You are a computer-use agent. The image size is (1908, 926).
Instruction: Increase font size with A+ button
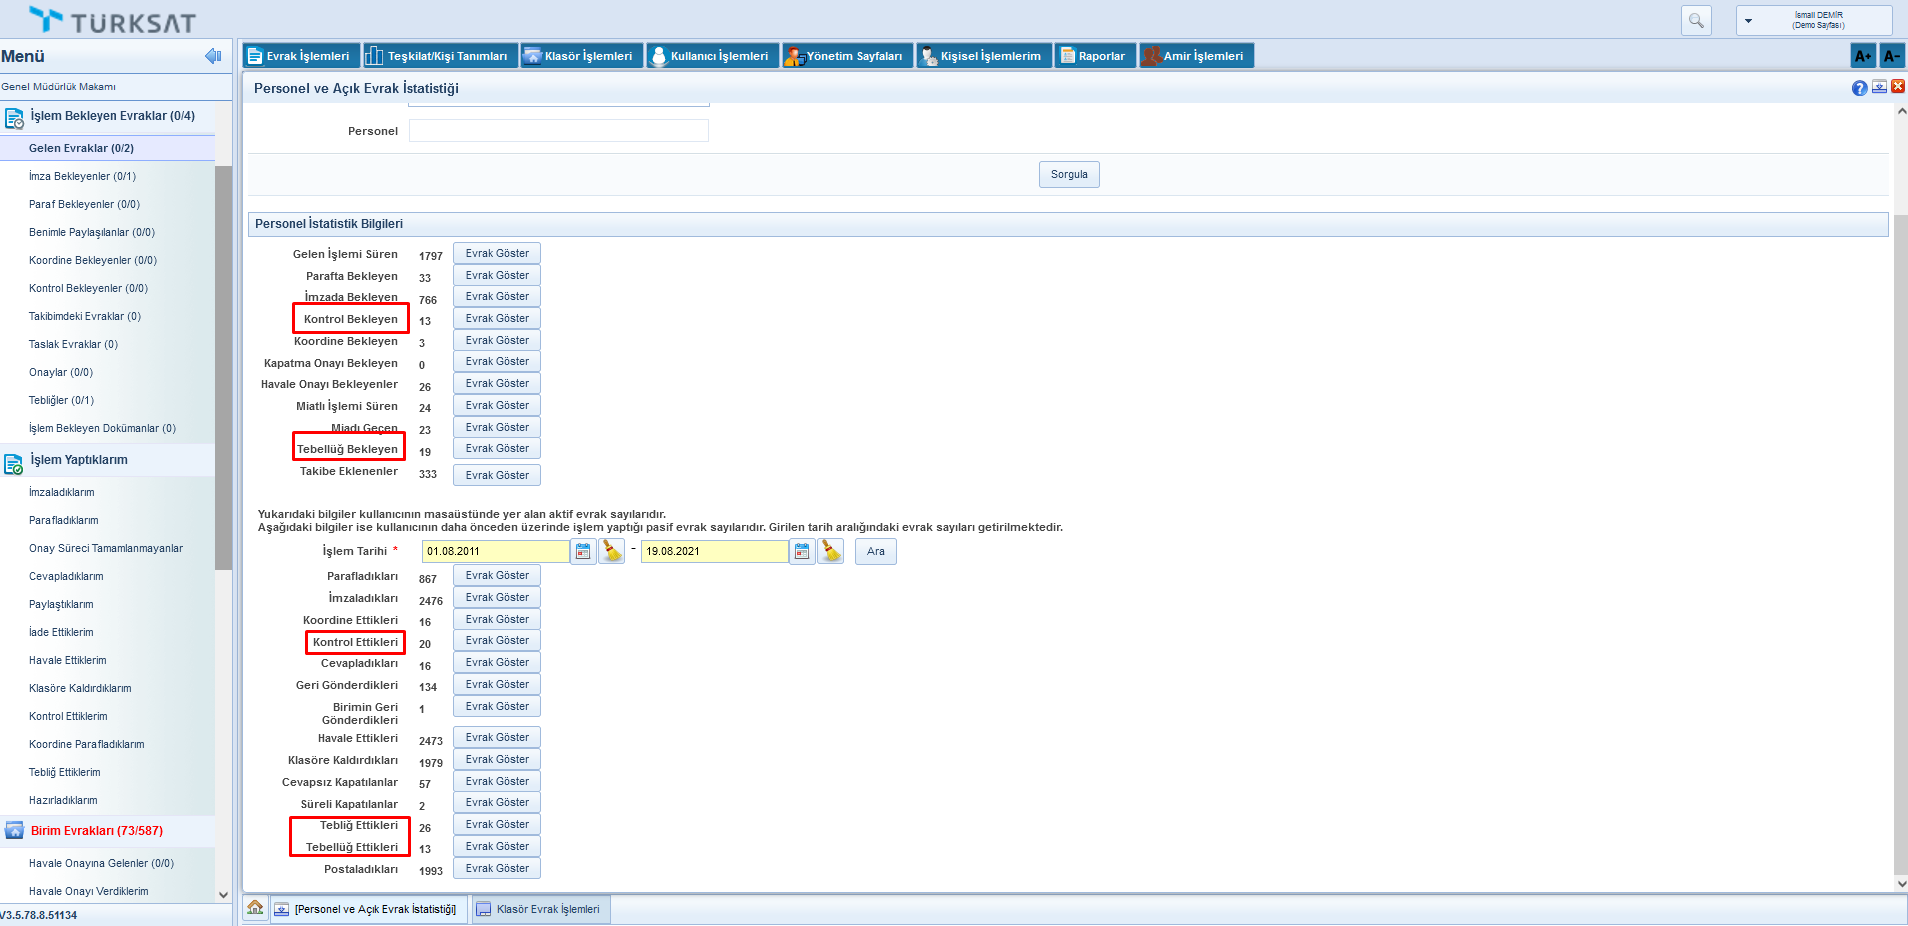coord(1862,56)
